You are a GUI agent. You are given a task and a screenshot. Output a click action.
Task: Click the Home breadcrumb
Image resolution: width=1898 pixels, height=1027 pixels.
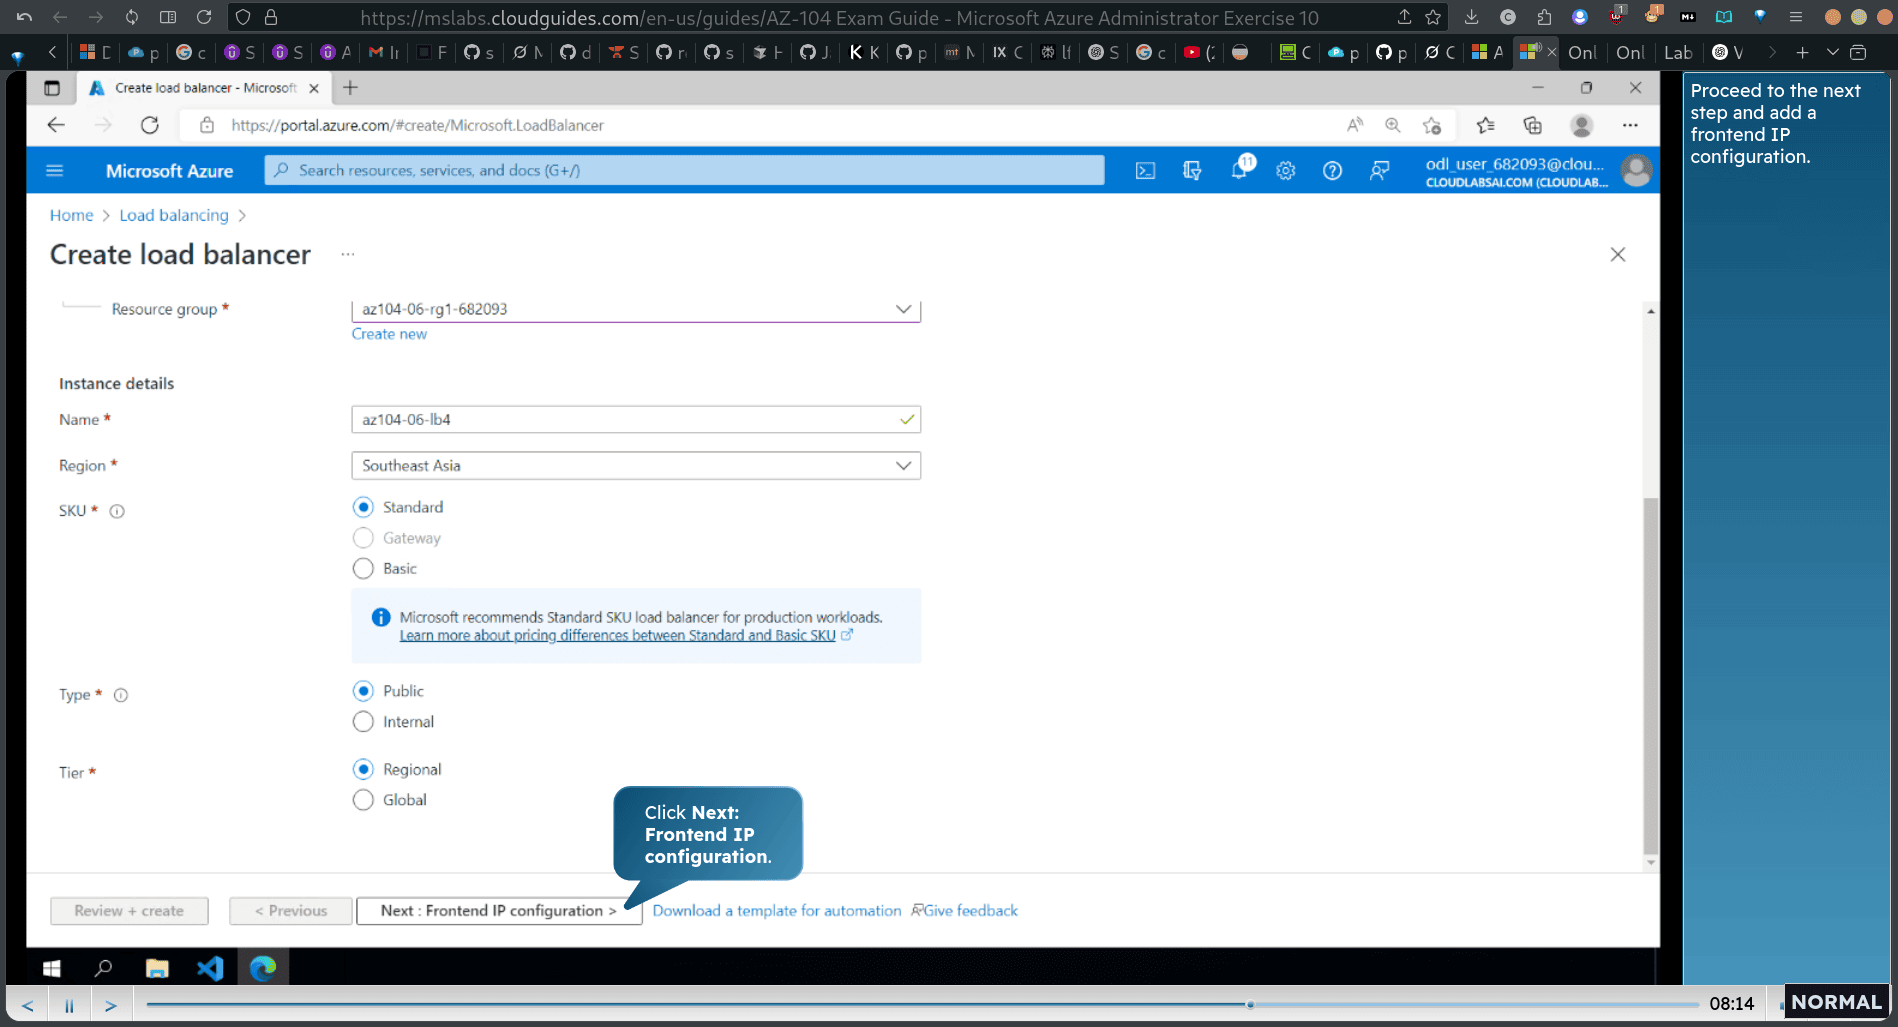coord(71,215)
